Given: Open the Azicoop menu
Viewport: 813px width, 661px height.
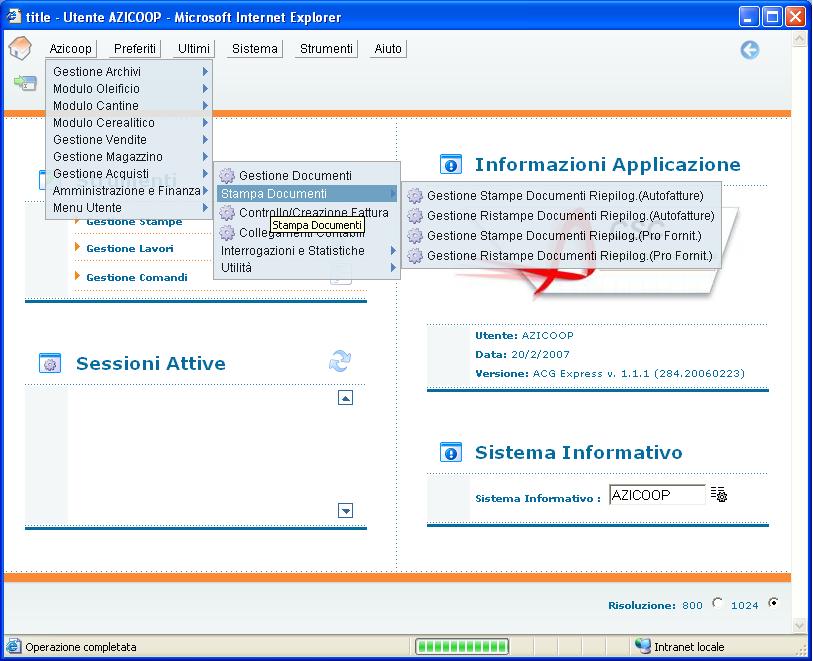Looking at the screenshot, I should tap(71, 49).
